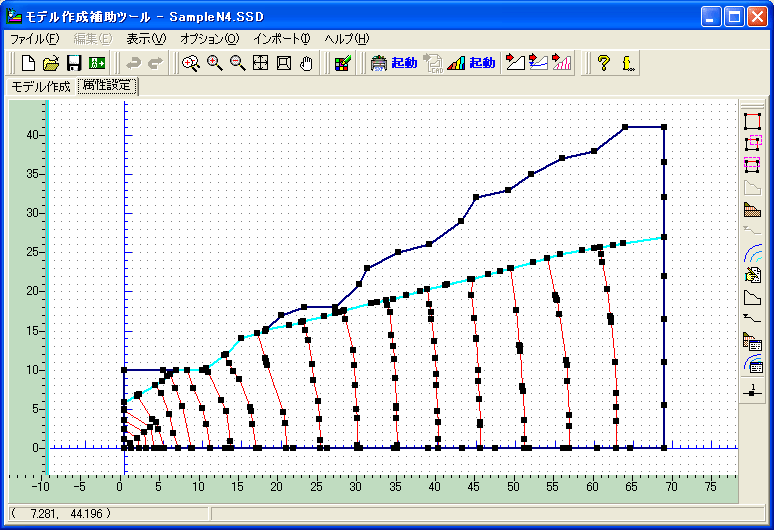This screenshot has height=530, width=774.
Task: Click the first red-arrow terrain import icon
Action: click(515, 63)
